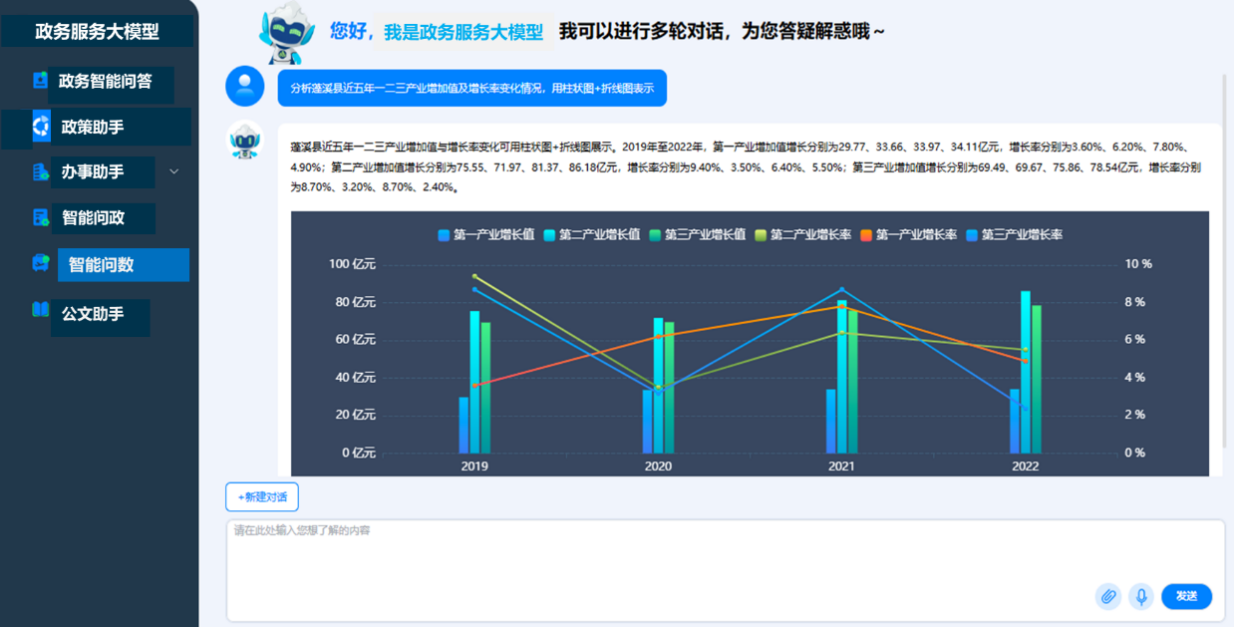Viewport: 1234px width, 627px height.
Task: Click the 发送 send button
Action: (1186, 596)
